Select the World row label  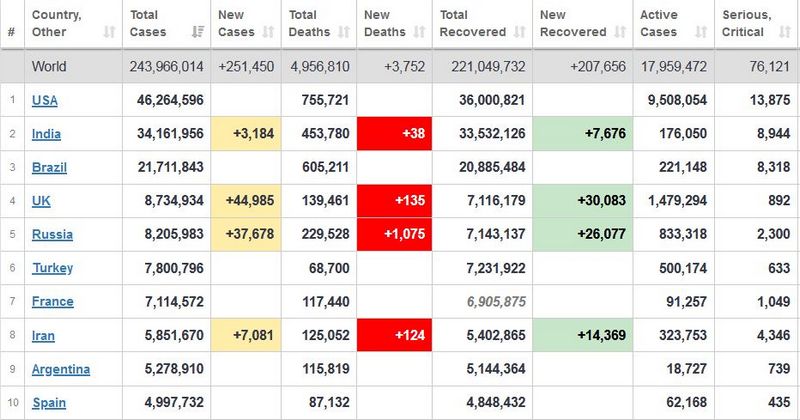(x=49, y=66)
